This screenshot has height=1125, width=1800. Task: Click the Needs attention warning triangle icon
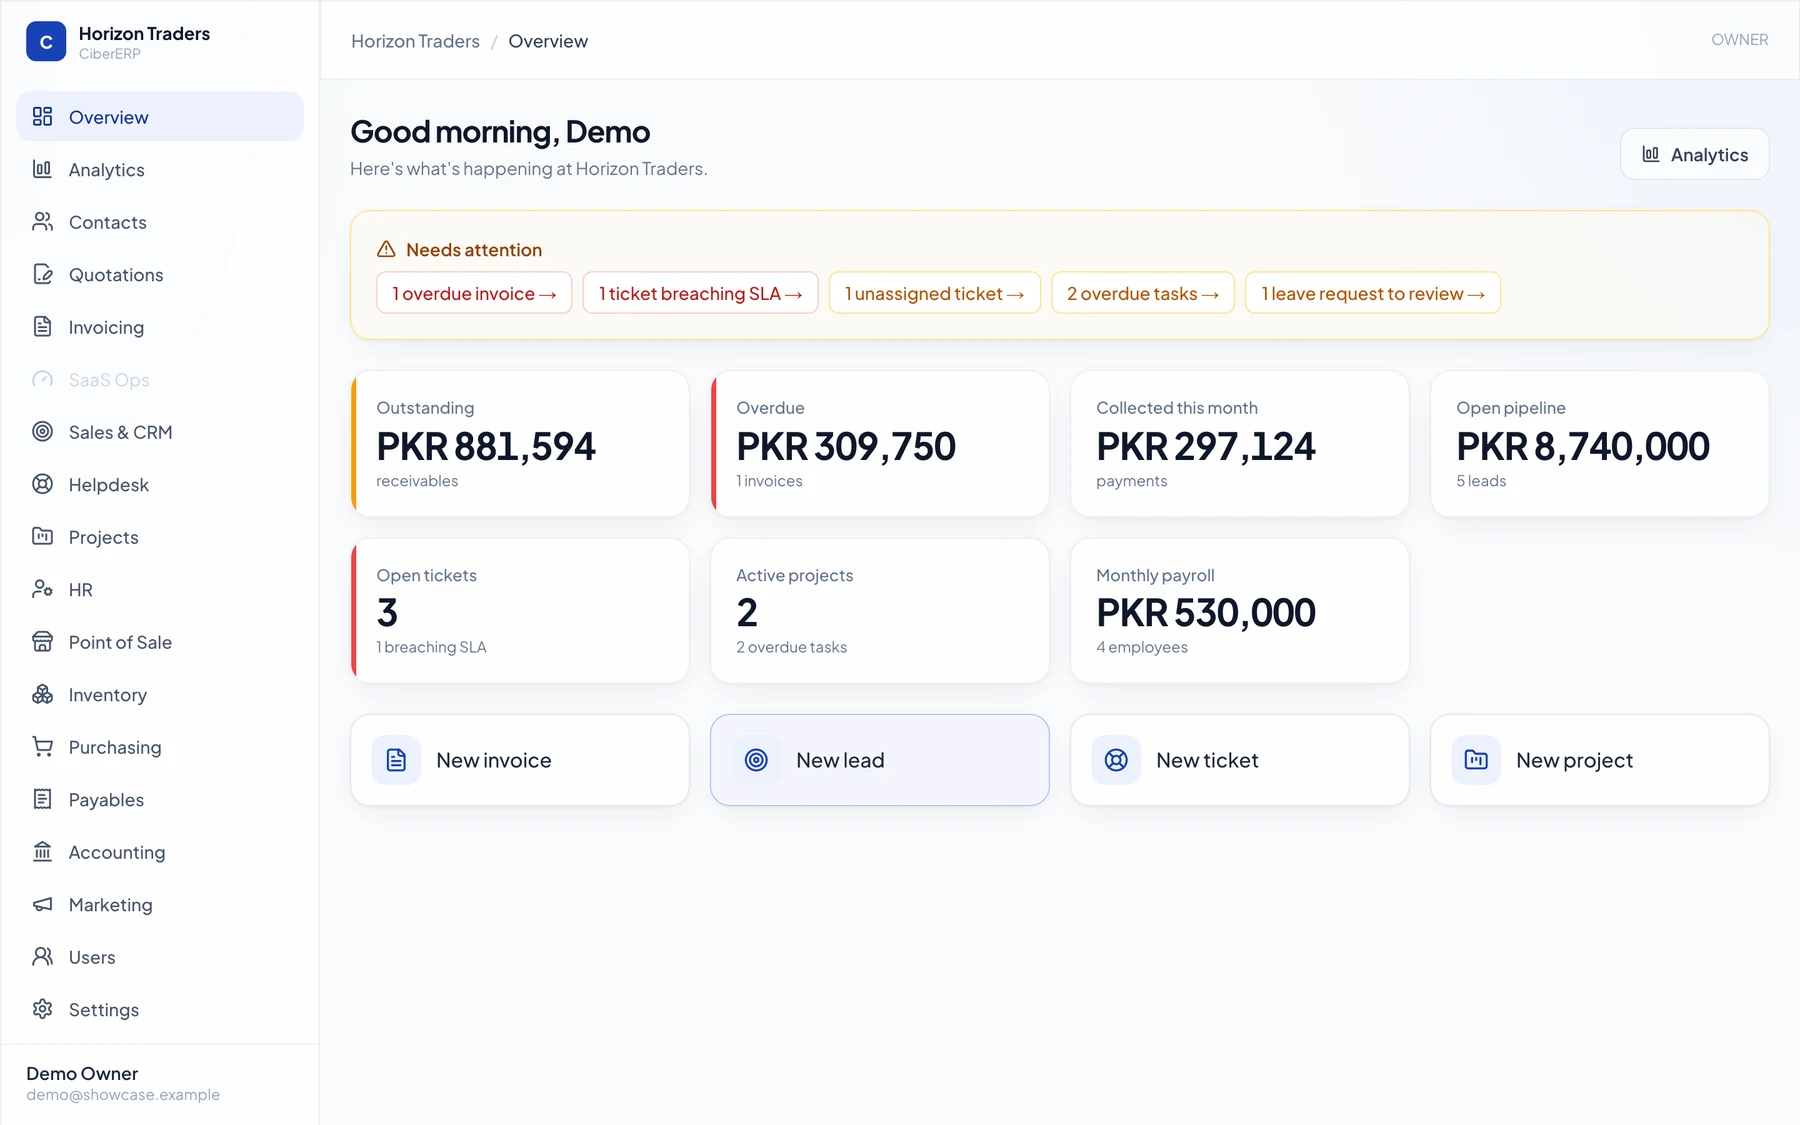pyautogui.click(x=386, y=249)
